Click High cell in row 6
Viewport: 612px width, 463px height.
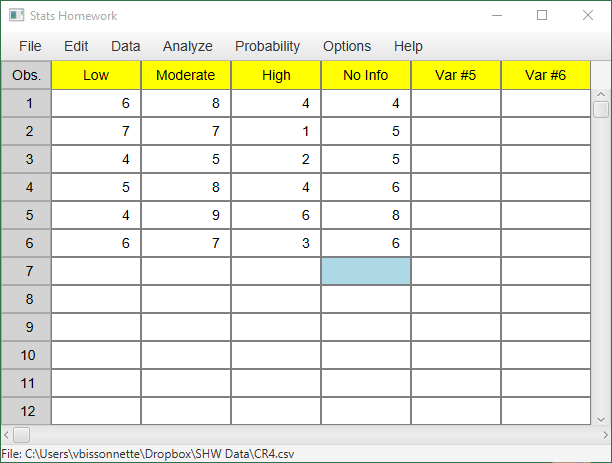click(x=276, y=243)
